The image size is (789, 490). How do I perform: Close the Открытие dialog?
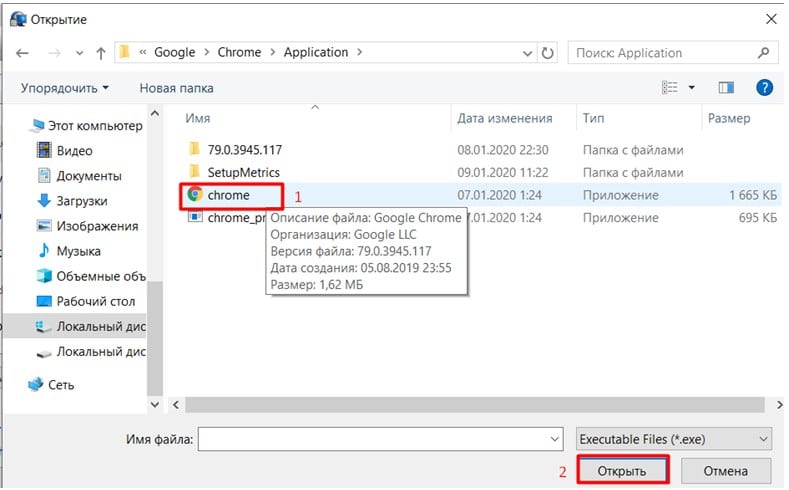pos(771,19)
